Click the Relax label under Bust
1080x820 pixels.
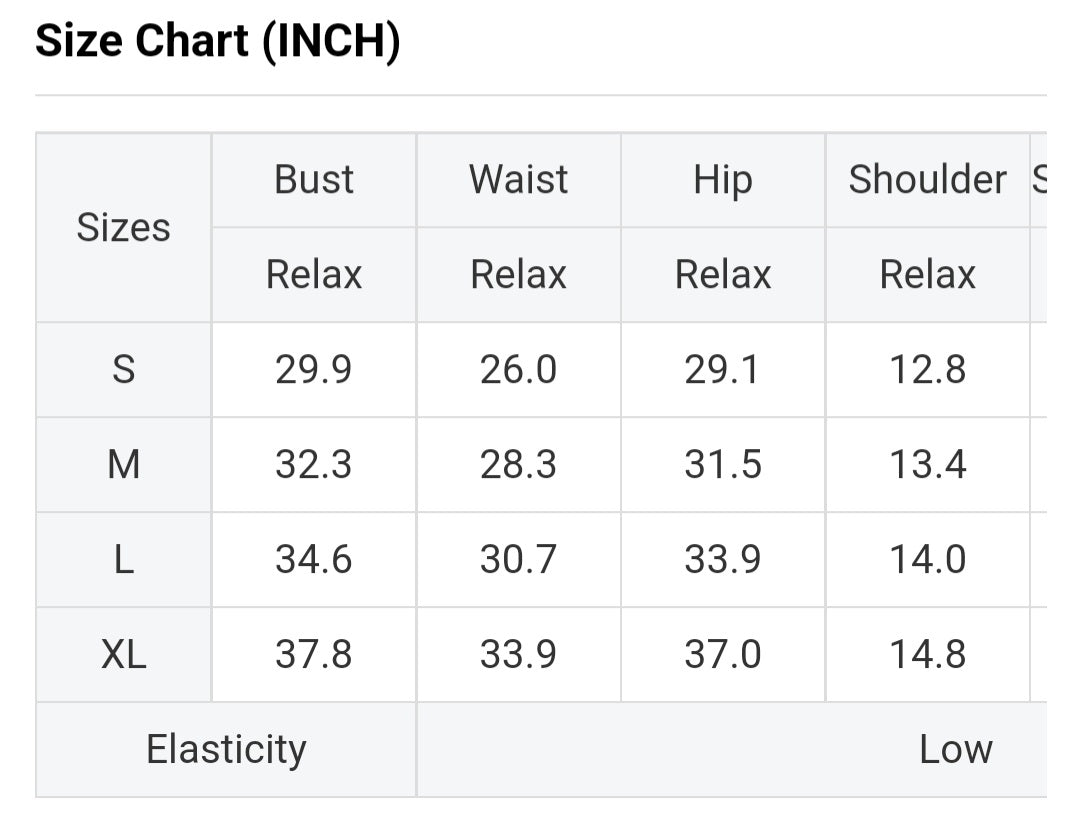[314, 275]
